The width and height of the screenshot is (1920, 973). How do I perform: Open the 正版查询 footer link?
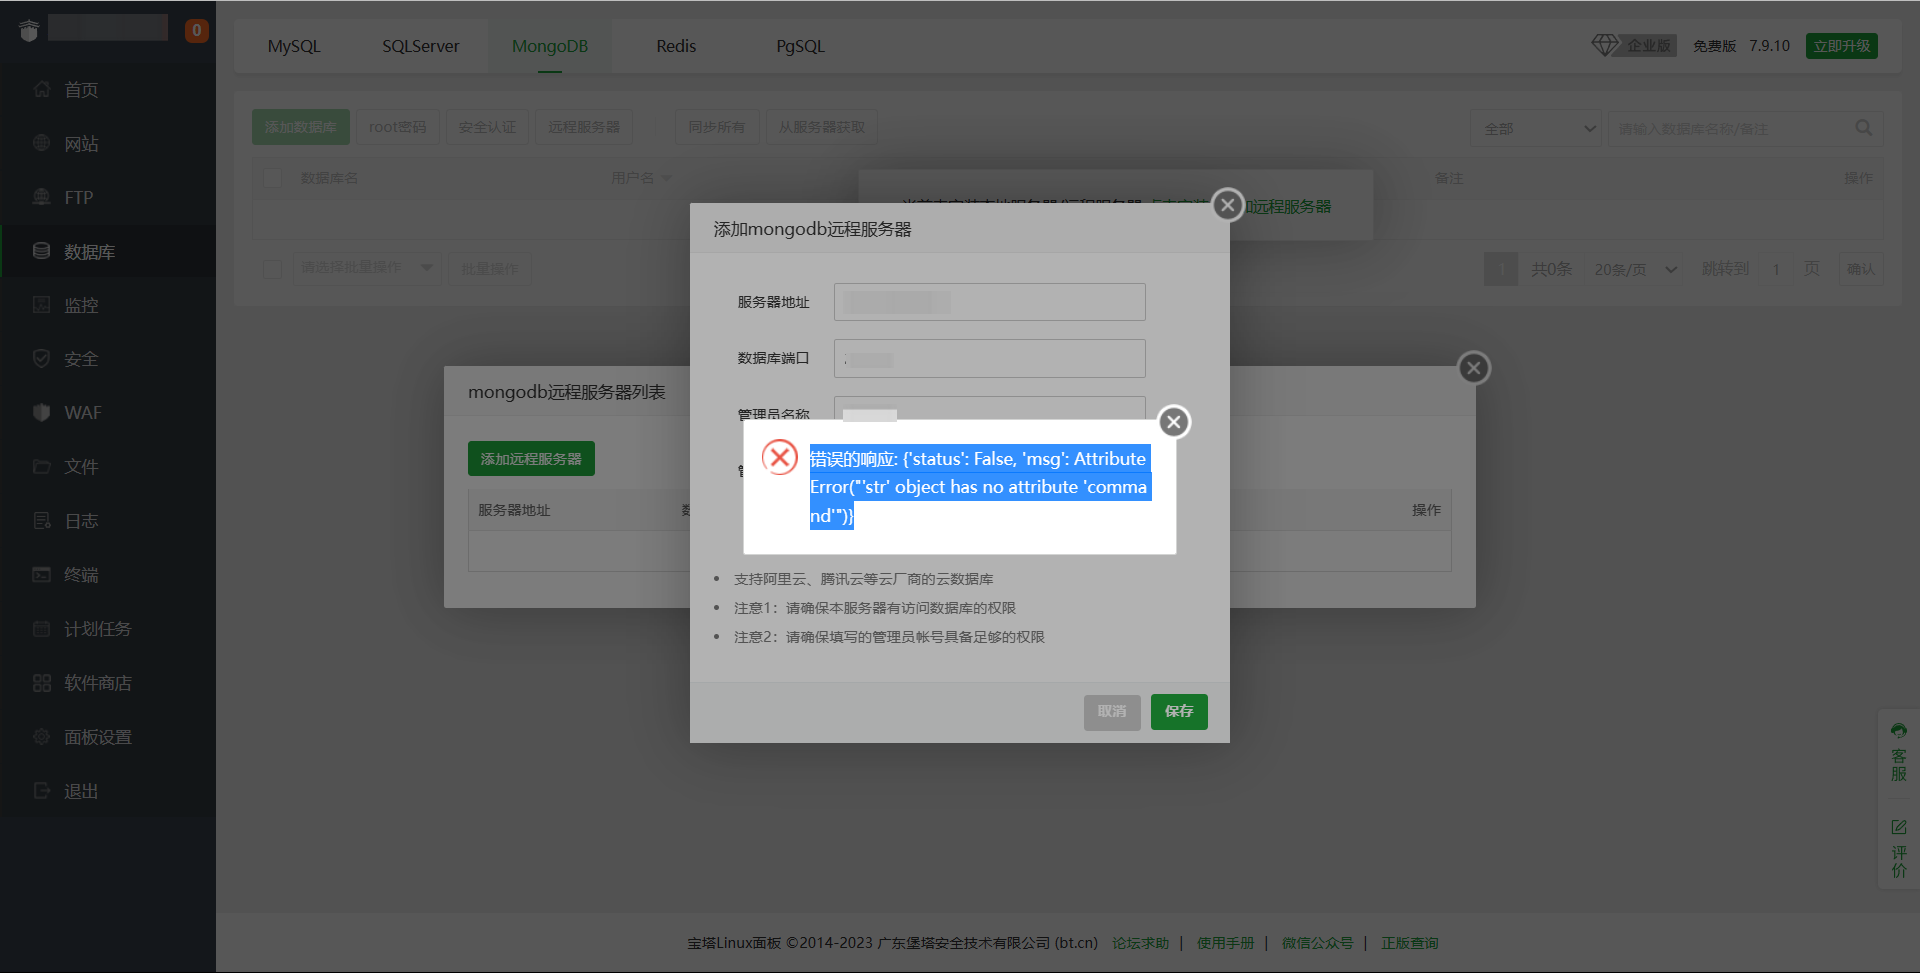1410,943
